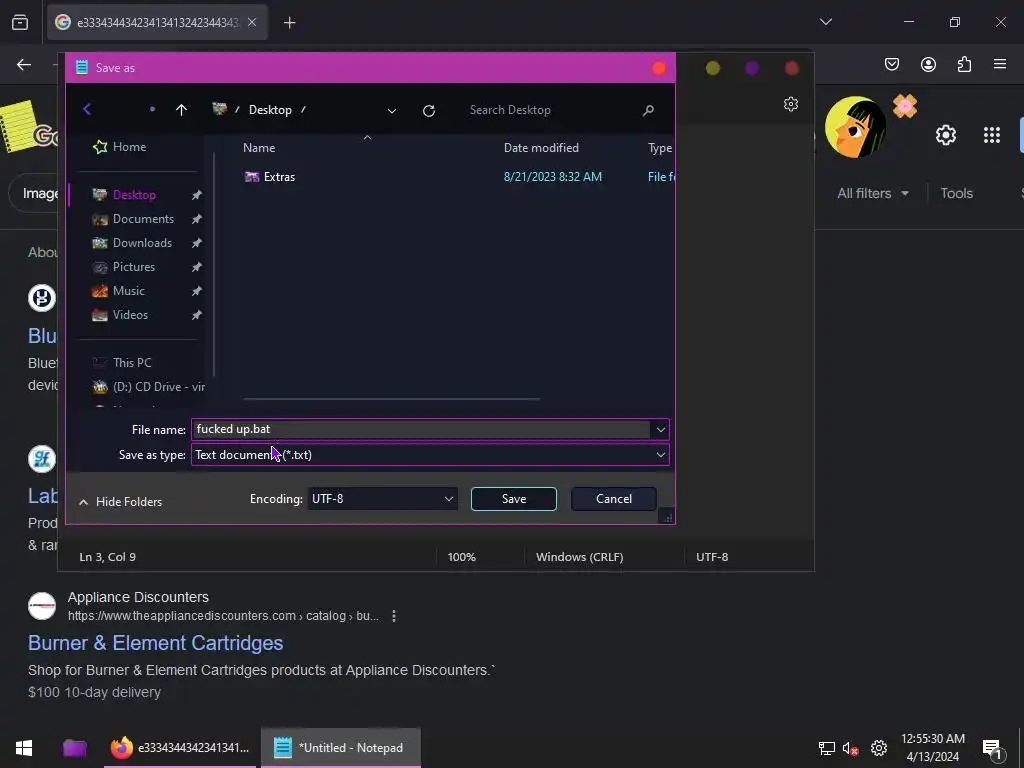Open Firefox extensions puzzle icon

point(964,64)
